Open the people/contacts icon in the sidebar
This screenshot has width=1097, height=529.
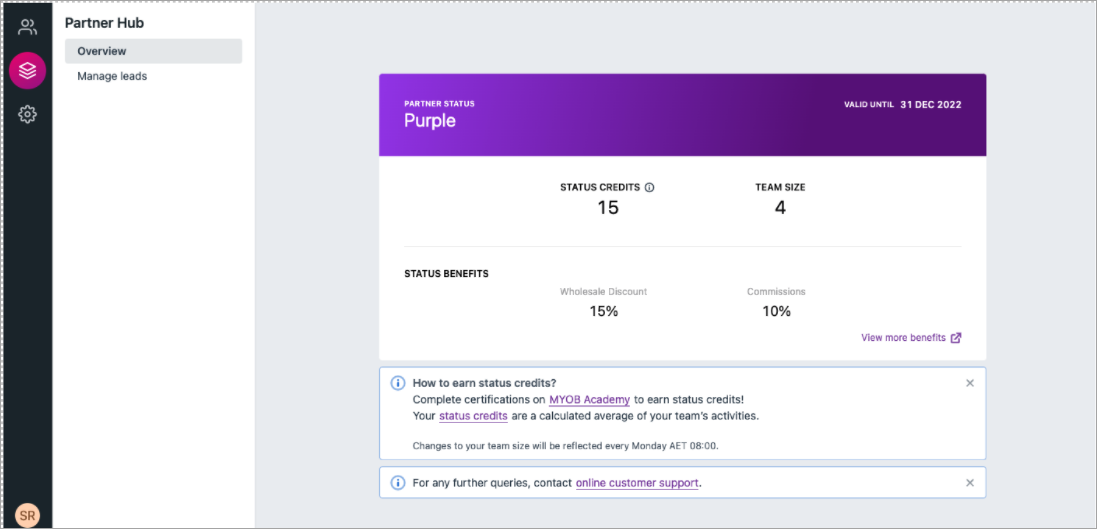click(x=27, y=27)
